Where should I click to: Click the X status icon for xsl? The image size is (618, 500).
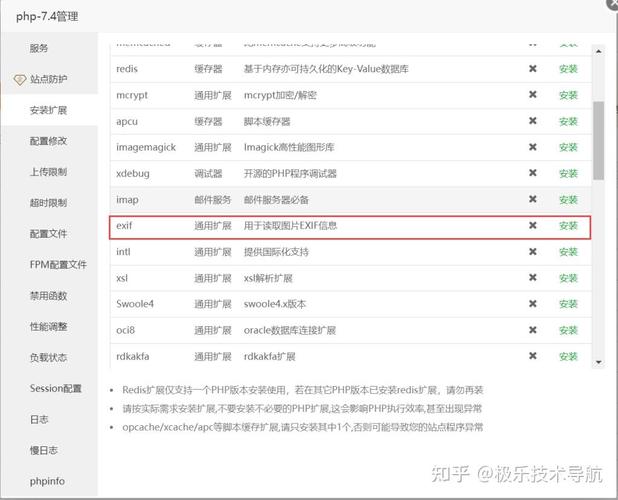(532, 278)
